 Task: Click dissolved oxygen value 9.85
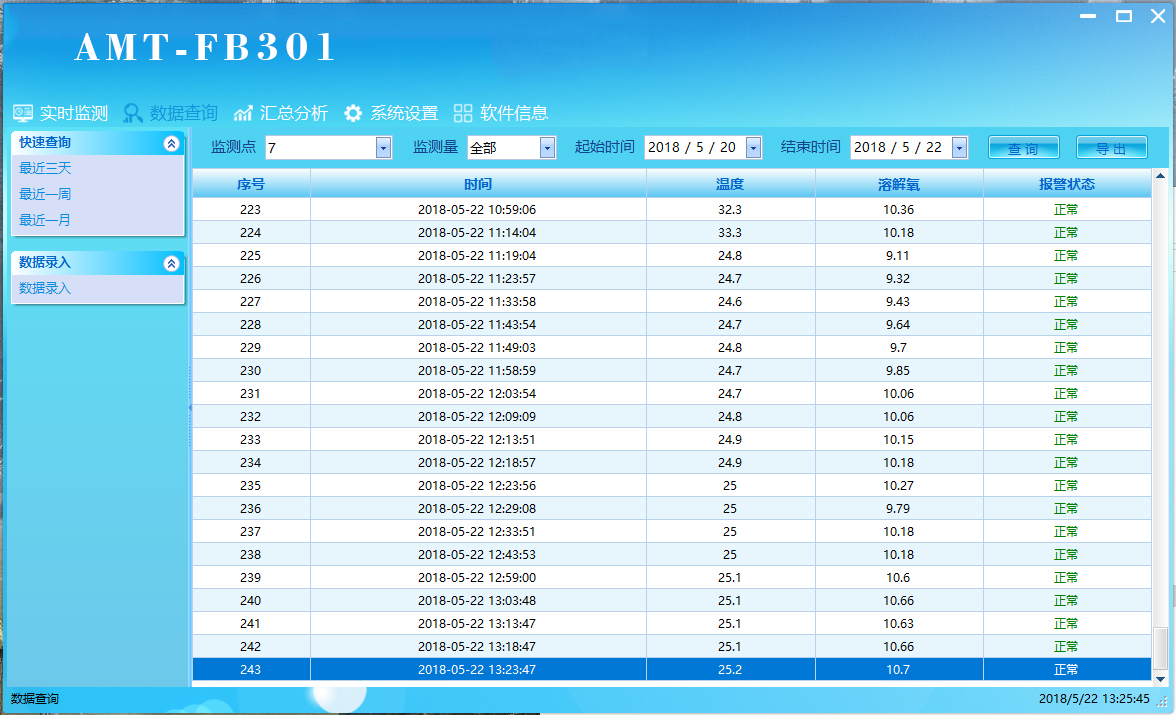coord(898,371)
